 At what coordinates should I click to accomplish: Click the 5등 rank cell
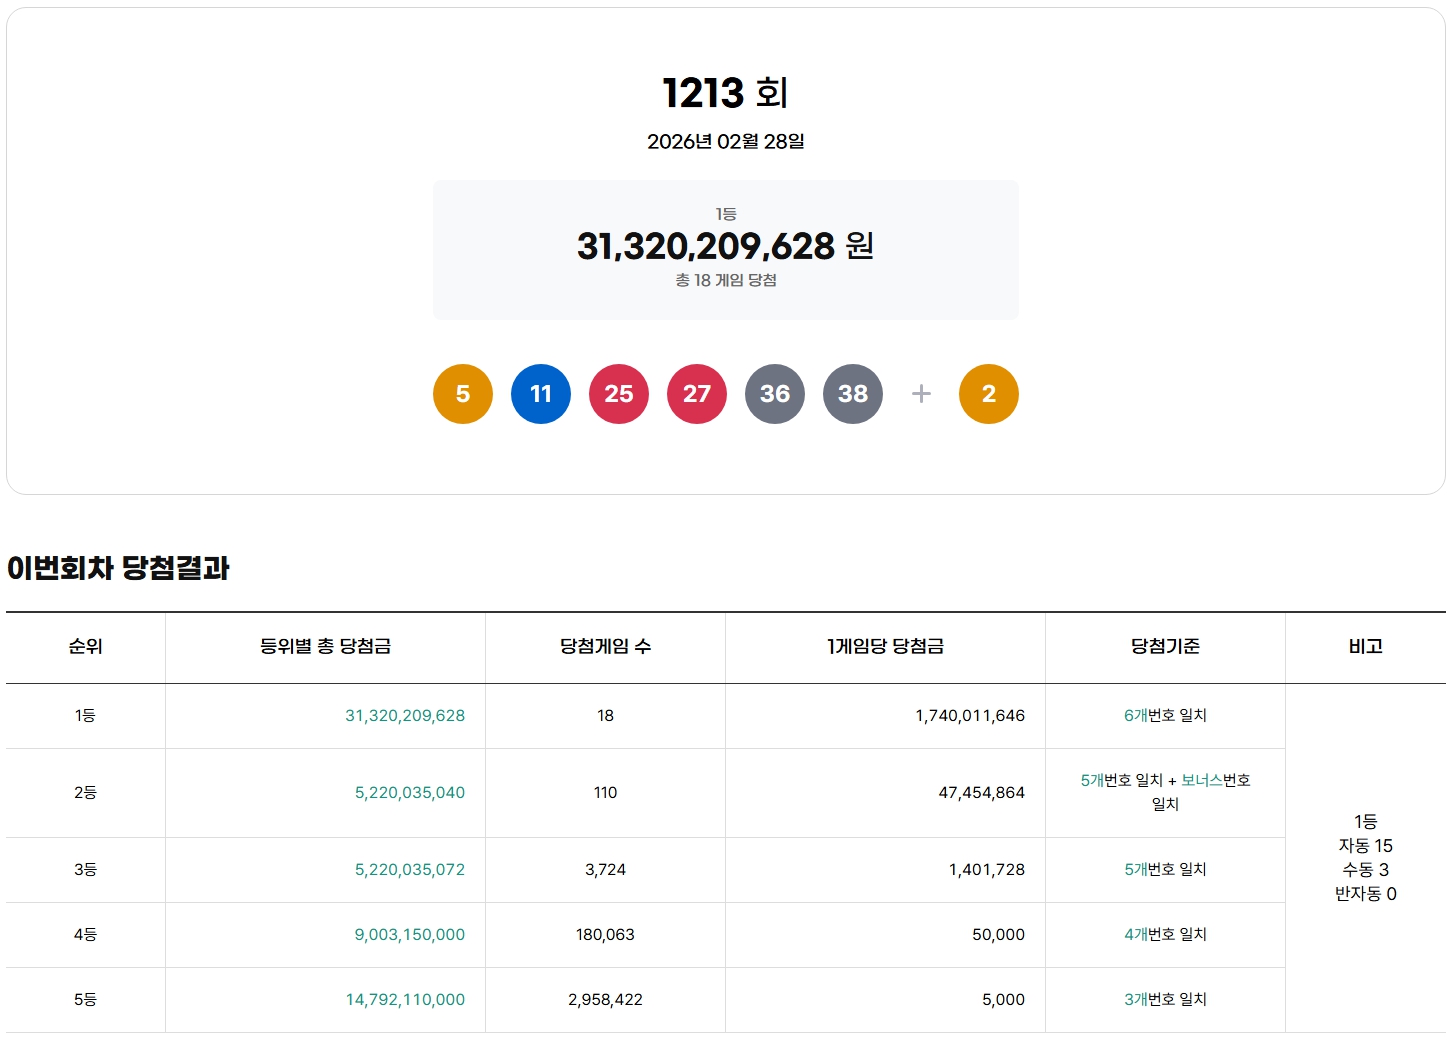(86, 1000)
